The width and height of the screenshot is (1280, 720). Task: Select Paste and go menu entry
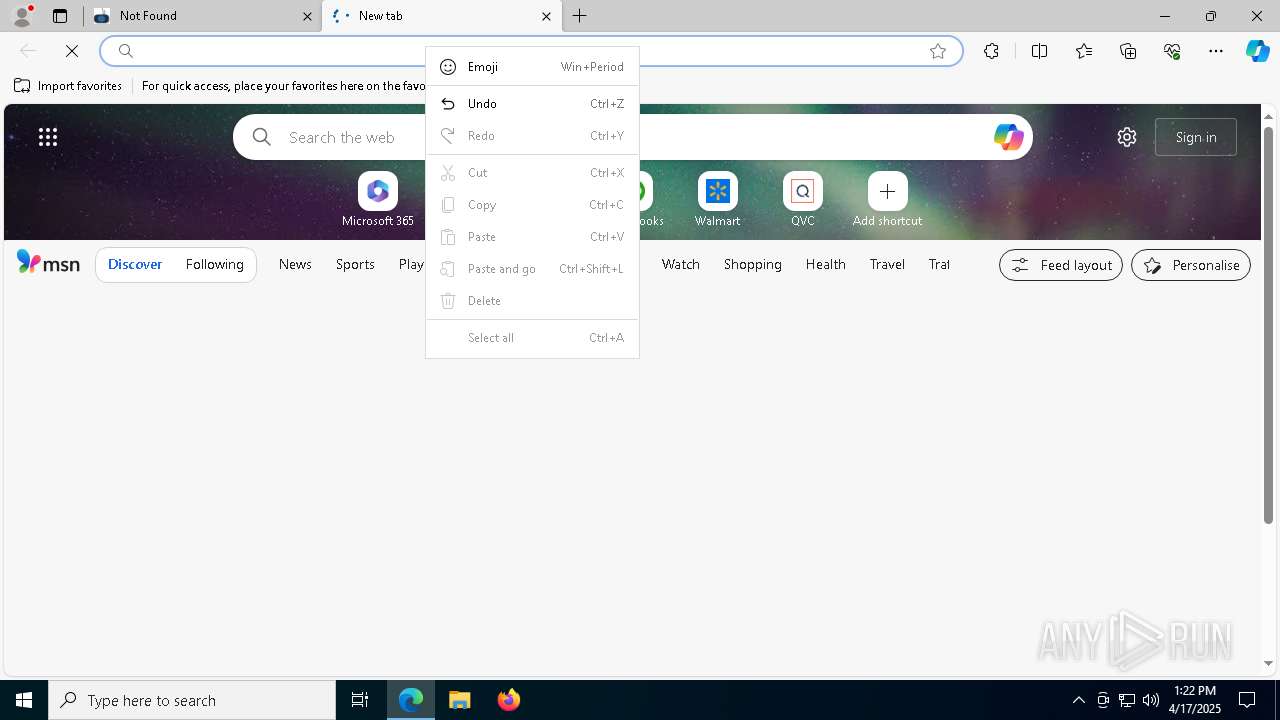point(532,269)
